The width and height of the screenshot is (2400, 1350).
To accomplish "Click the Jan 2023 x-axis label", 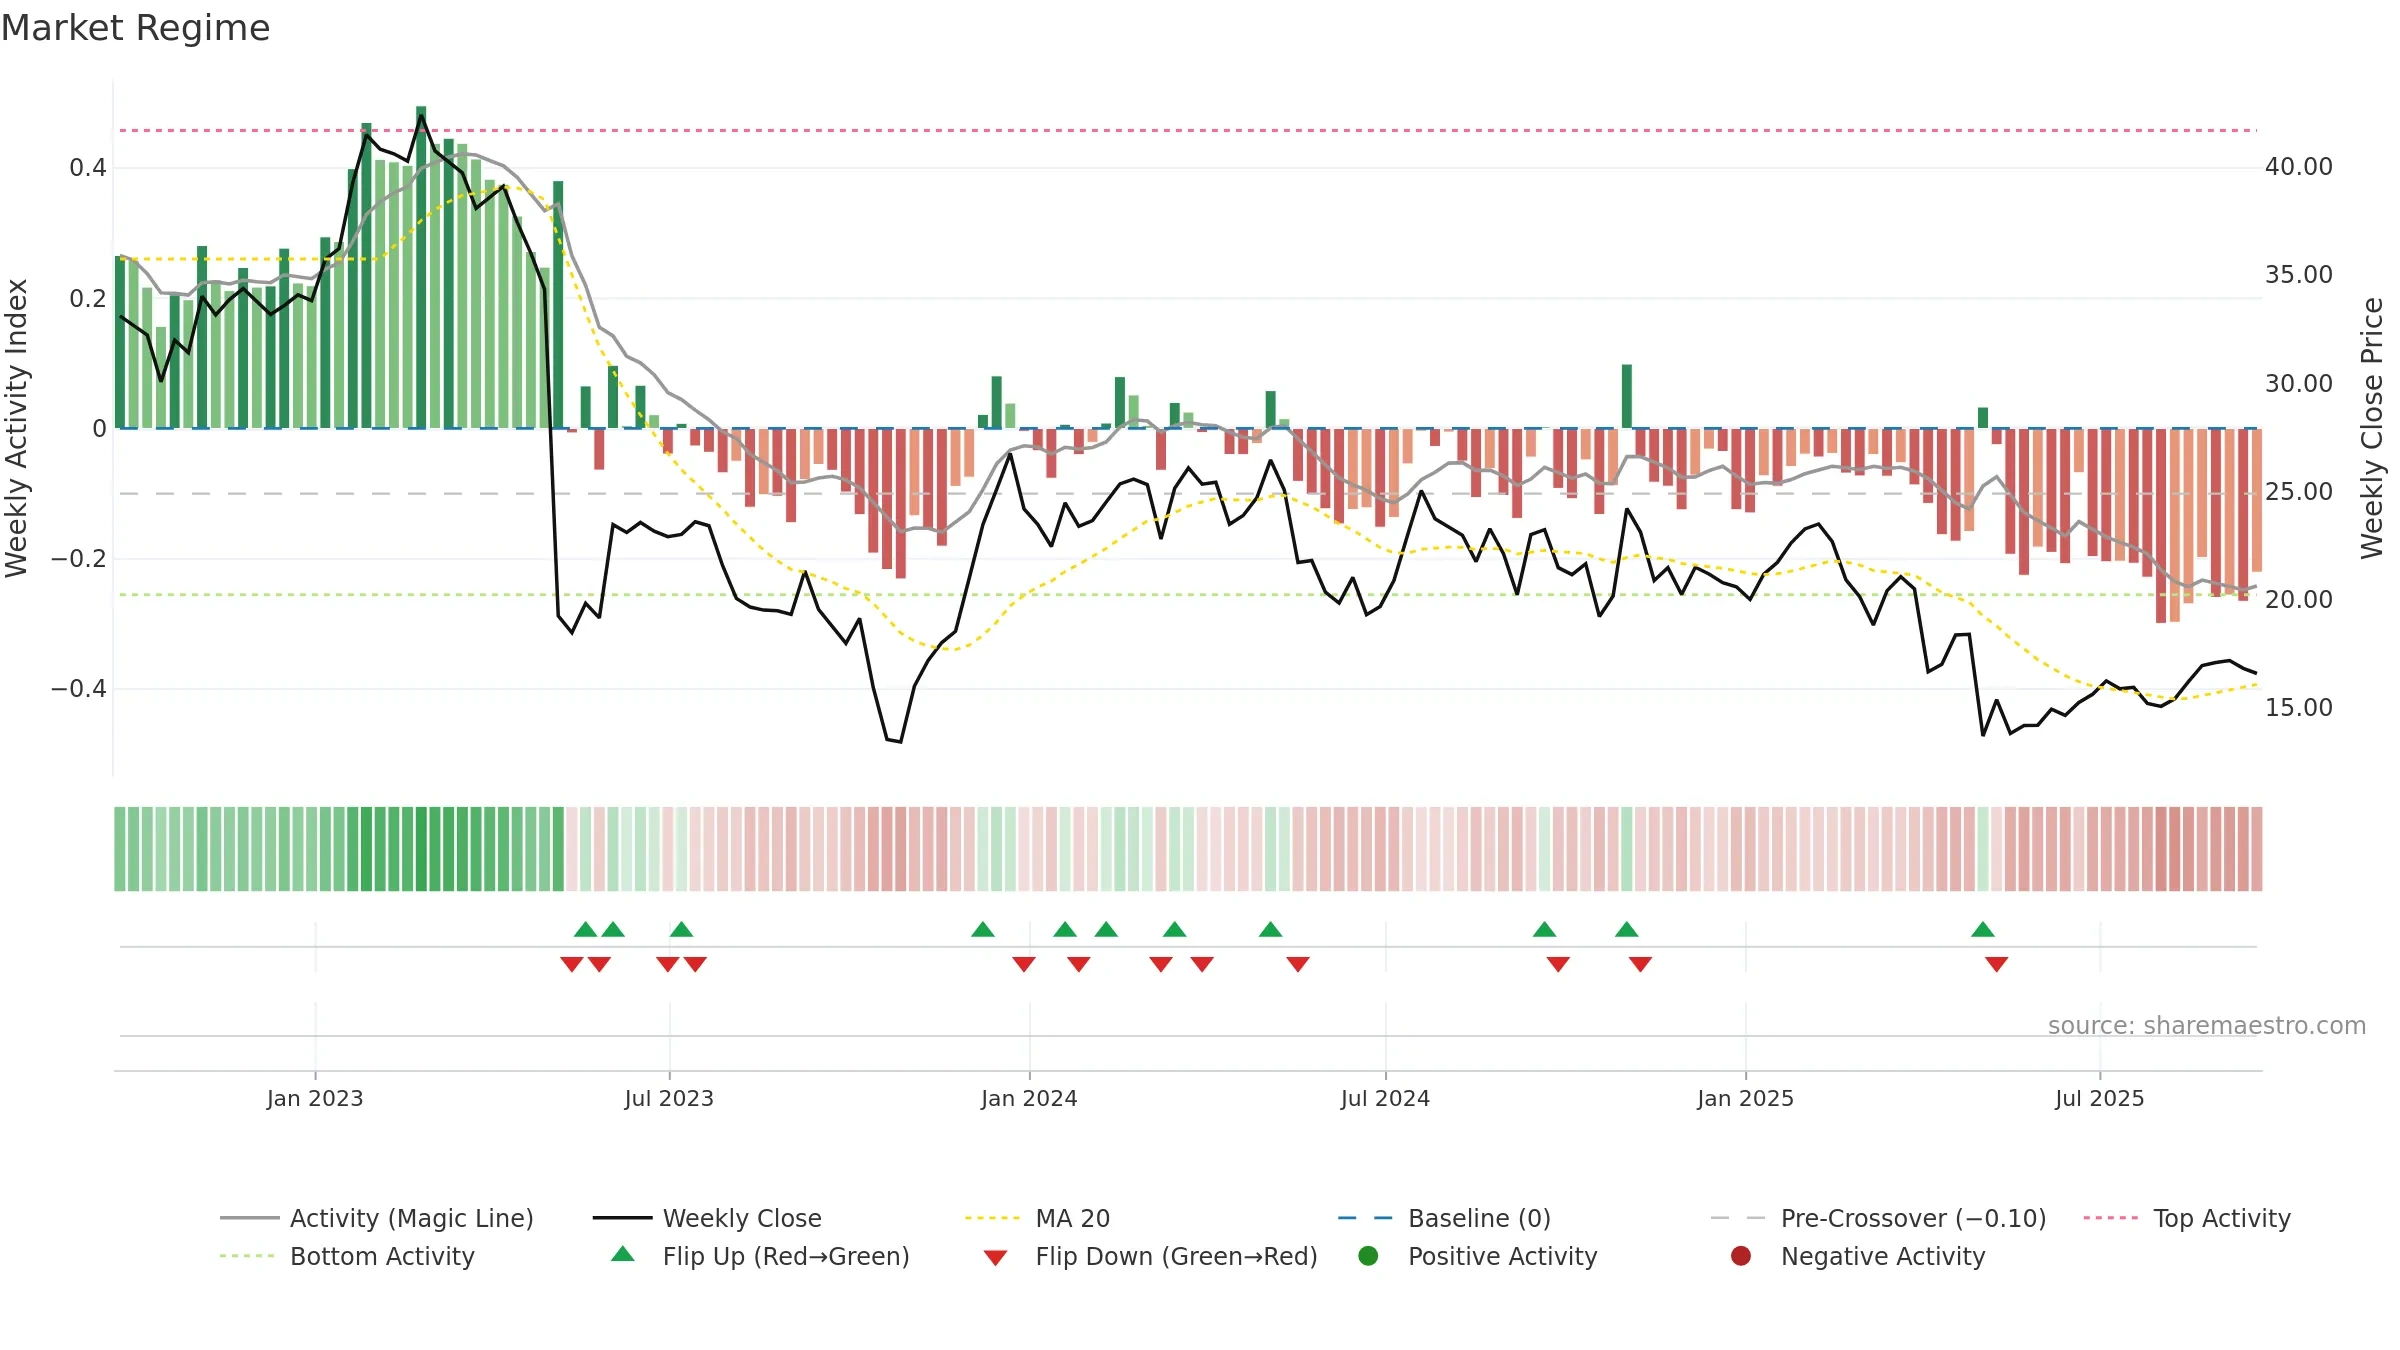I will click(315, 1098).
